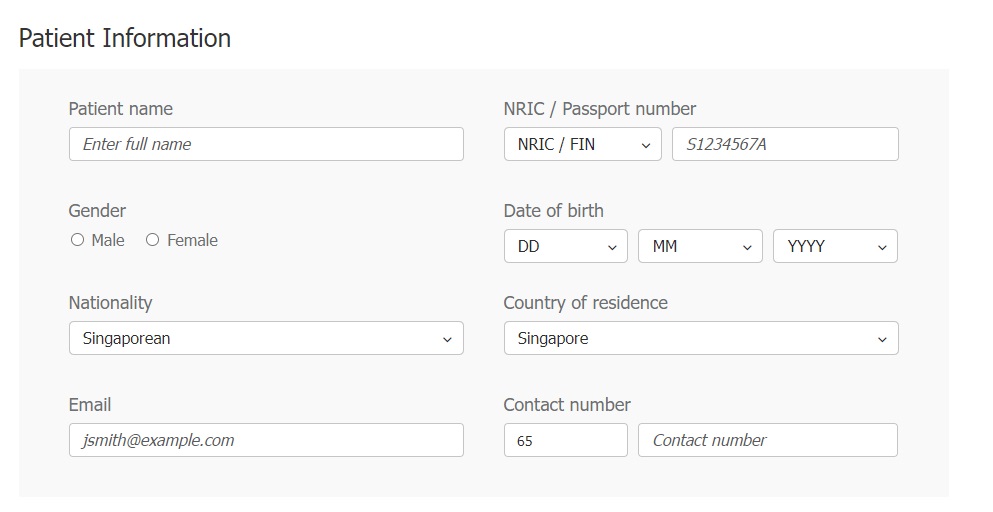Click the Email field with jsmith@example.com placeholder

[x=266, y=440]
